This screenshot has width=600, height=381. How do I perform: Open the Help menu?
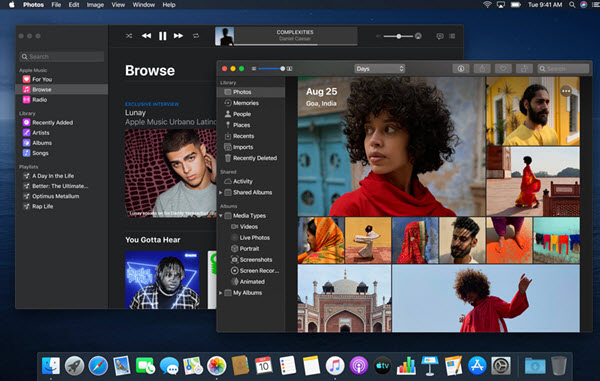pyautogui.click(x=169, y=5)
